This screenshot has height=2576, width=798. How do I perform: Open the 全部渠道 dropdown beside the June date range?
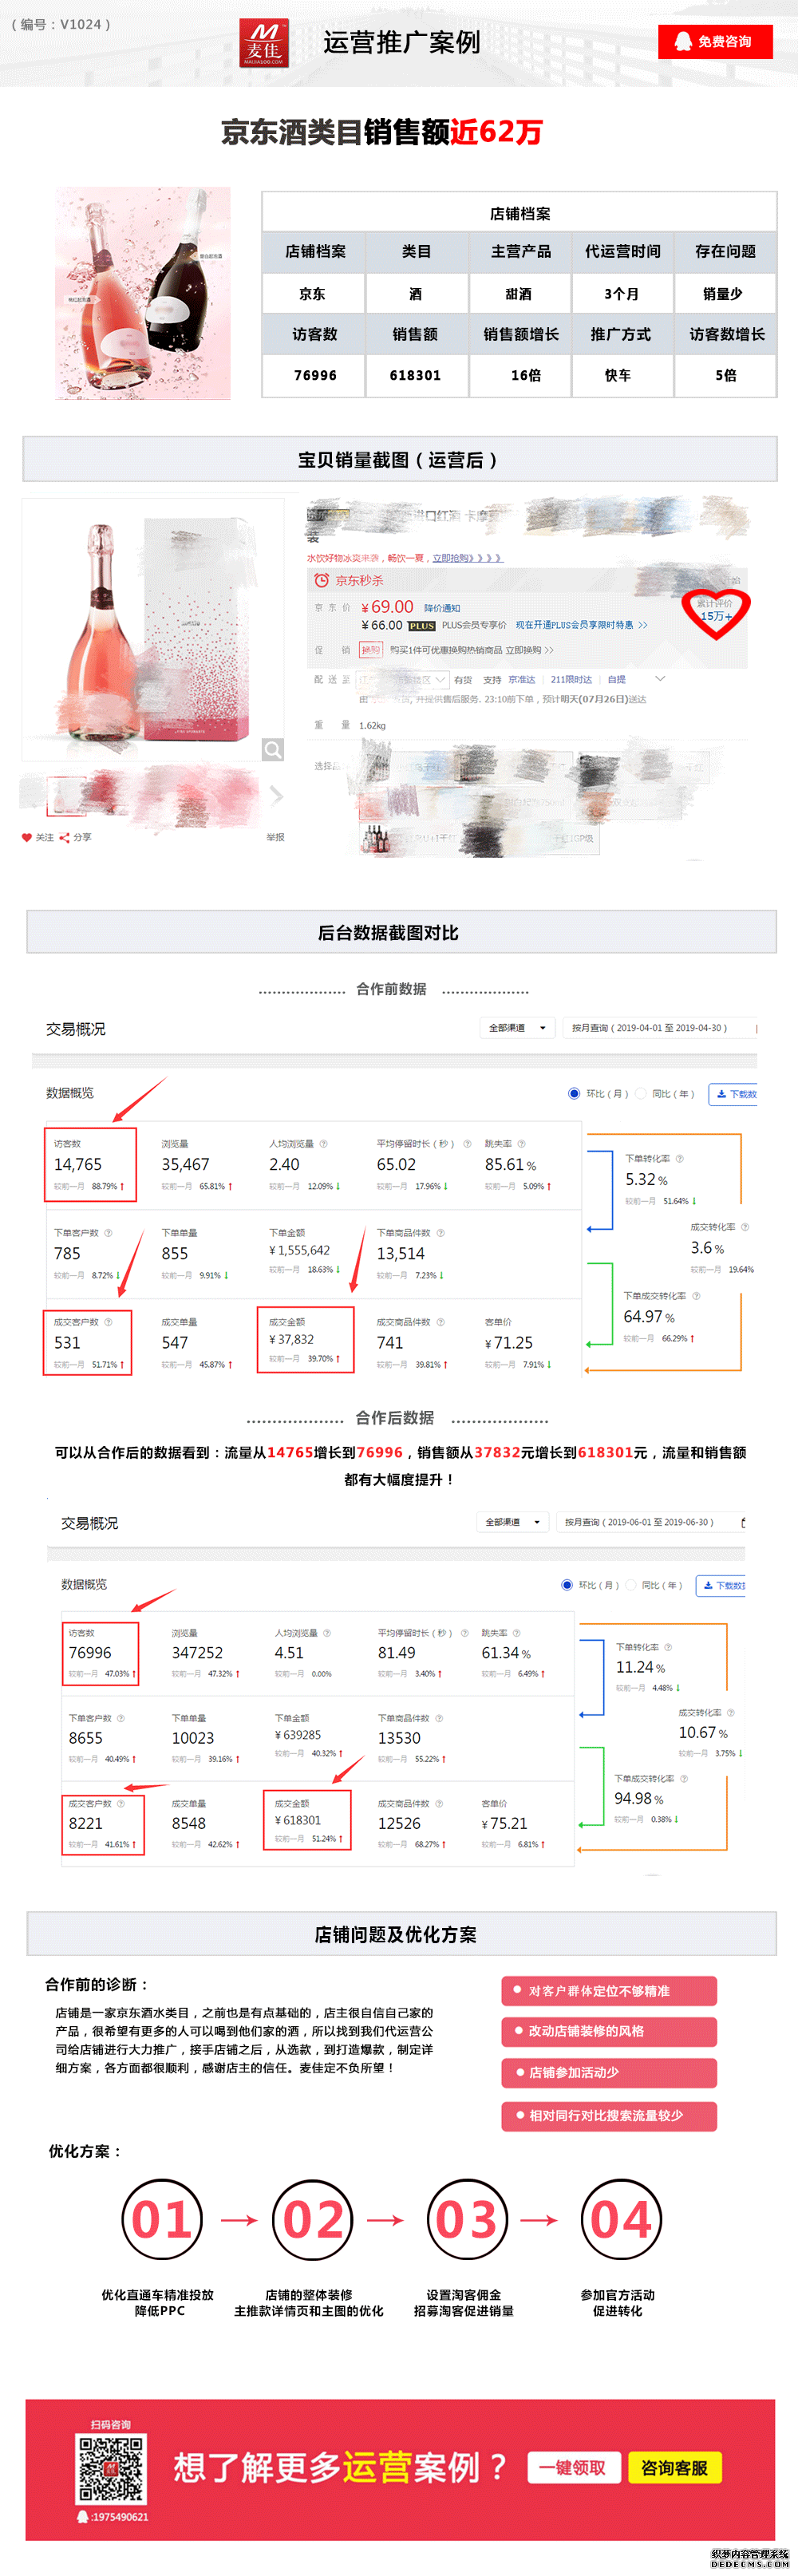(513, 1521)
